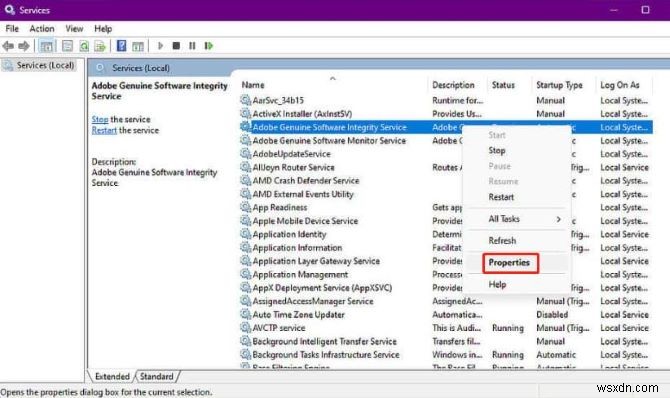
Task: Toggle the Show/Hide Console Tree icon
Action: pyautogui.click(x=46, y=46)
